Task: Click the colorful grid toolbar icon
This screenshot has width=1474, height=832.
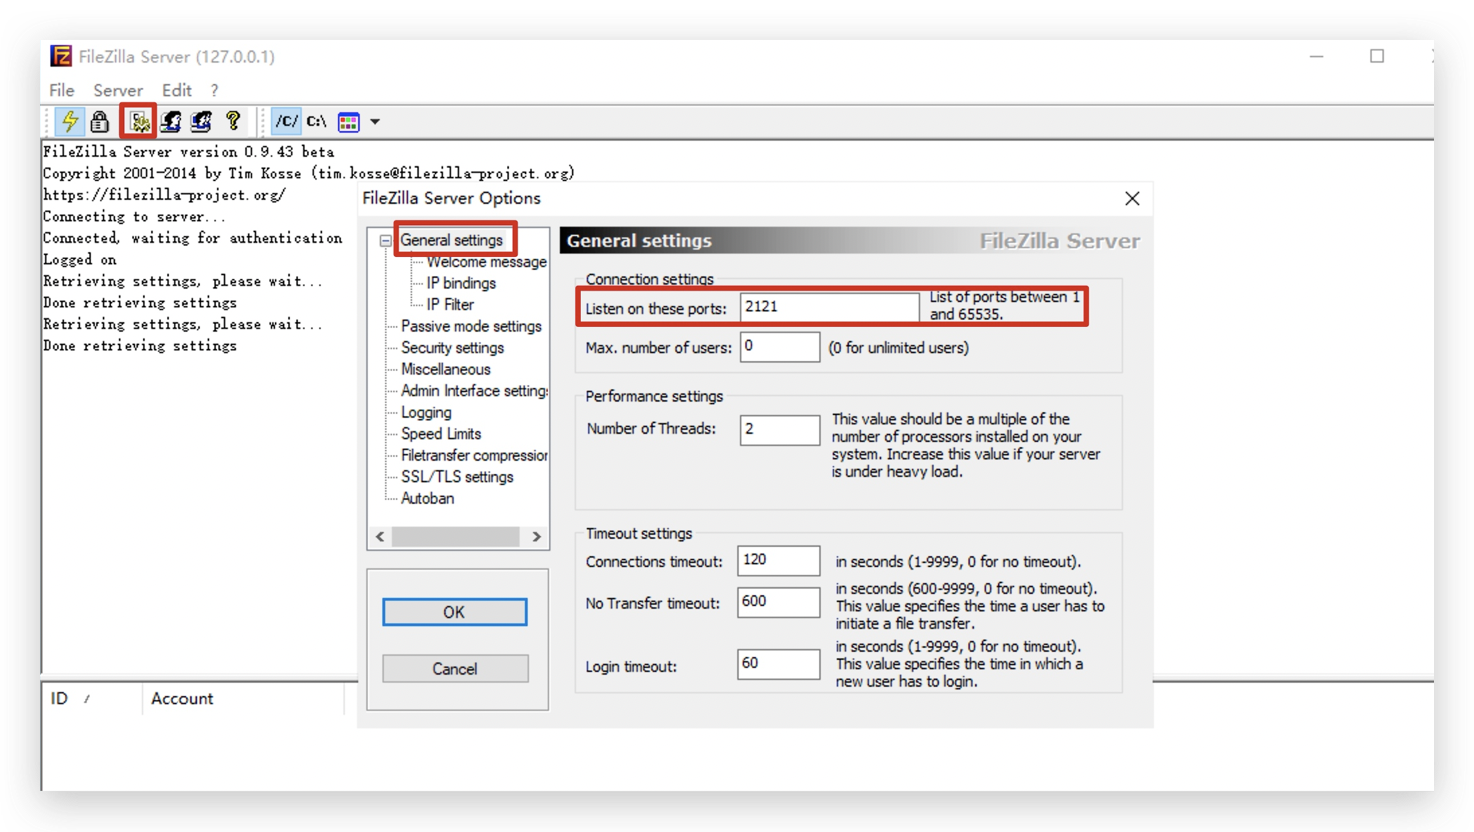Action: (x=348, y=121)
